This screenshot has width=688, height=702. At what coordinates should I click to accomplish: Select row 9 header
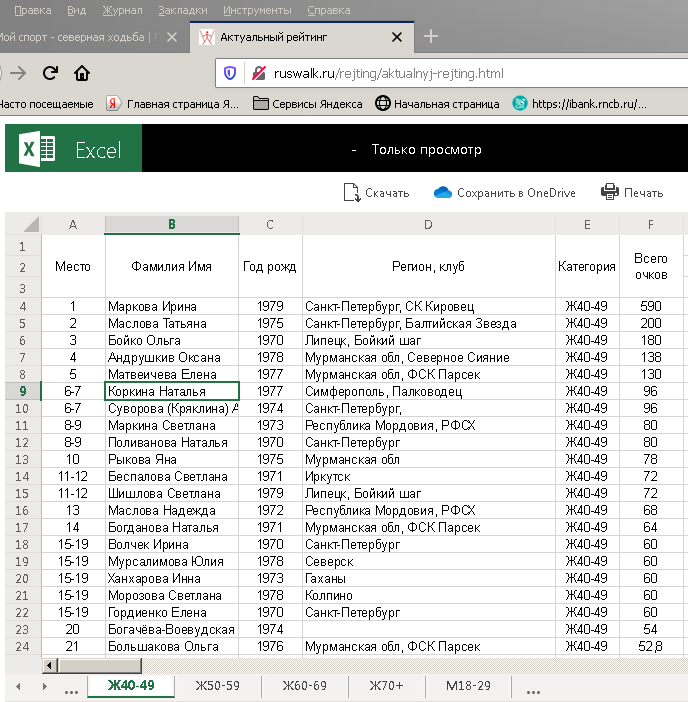22,391
